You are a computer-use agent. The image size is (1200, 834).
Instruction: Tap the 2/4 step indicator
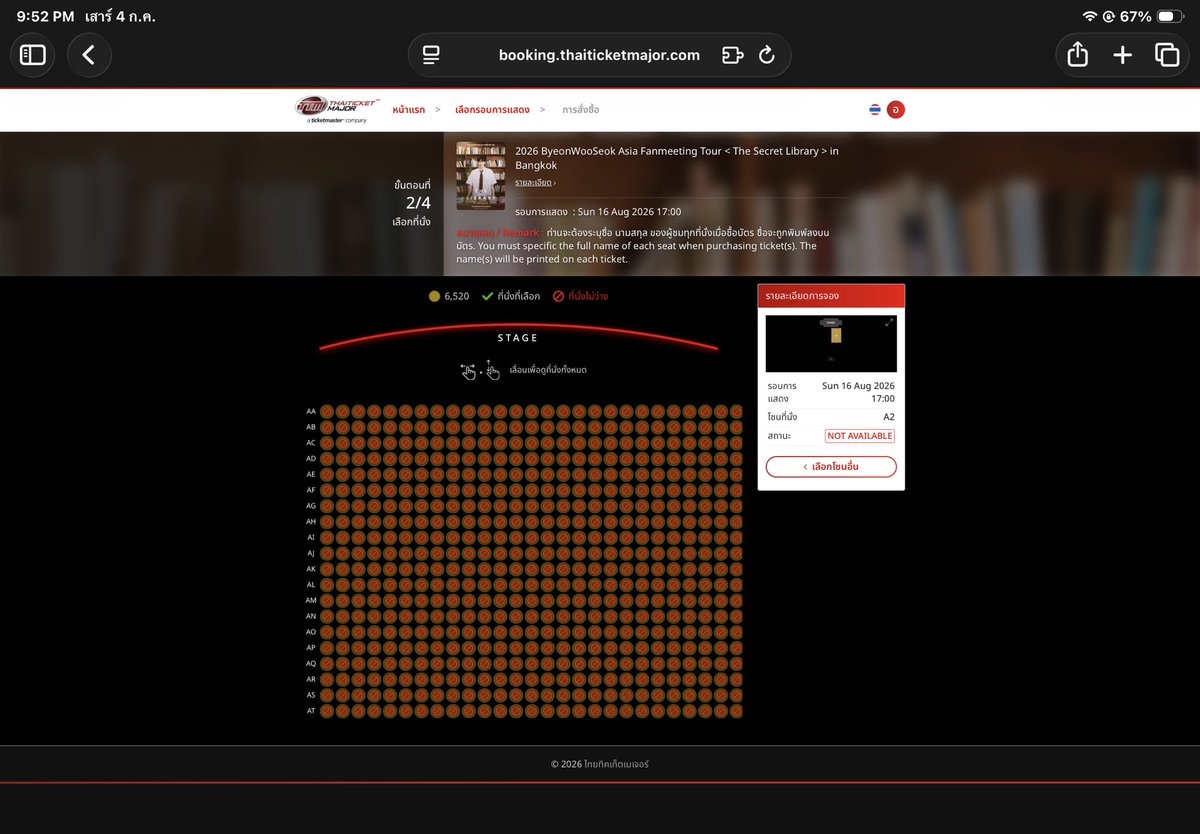(418, 203)
